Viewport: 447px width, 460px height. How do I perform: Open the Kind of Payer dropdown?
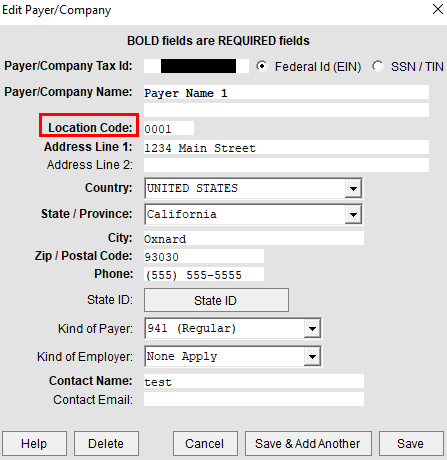(x=312, y=328)
